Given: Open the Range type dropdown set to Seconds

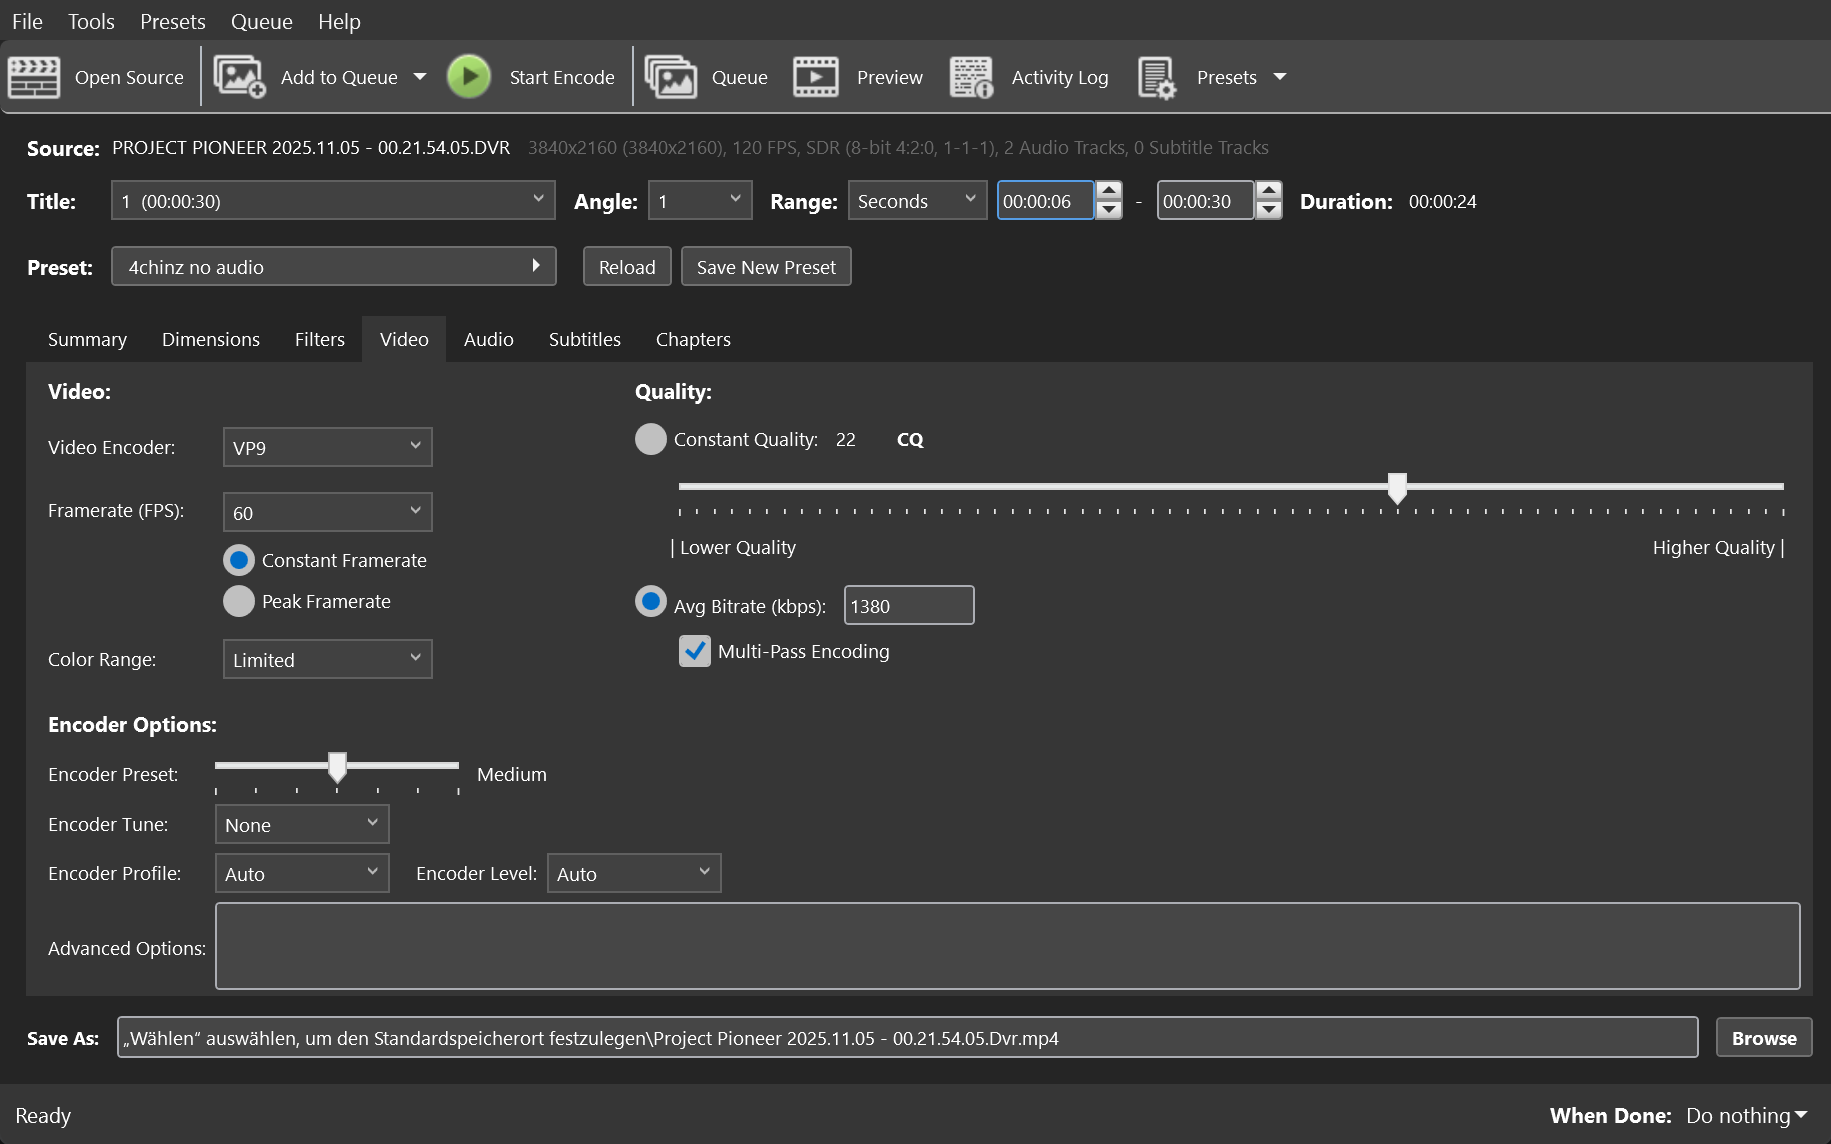Looking at the screenshot, I should (917, 200).
